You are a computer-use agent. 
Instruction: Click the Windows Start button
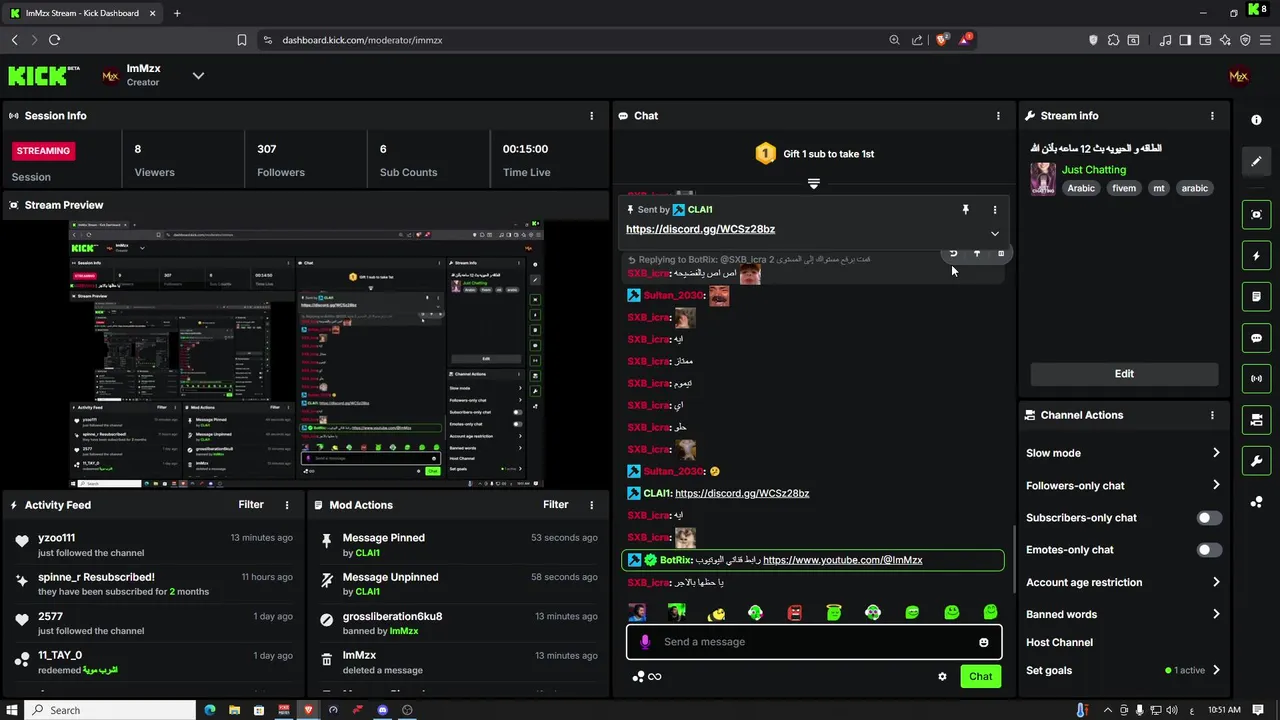click(12, 710)
